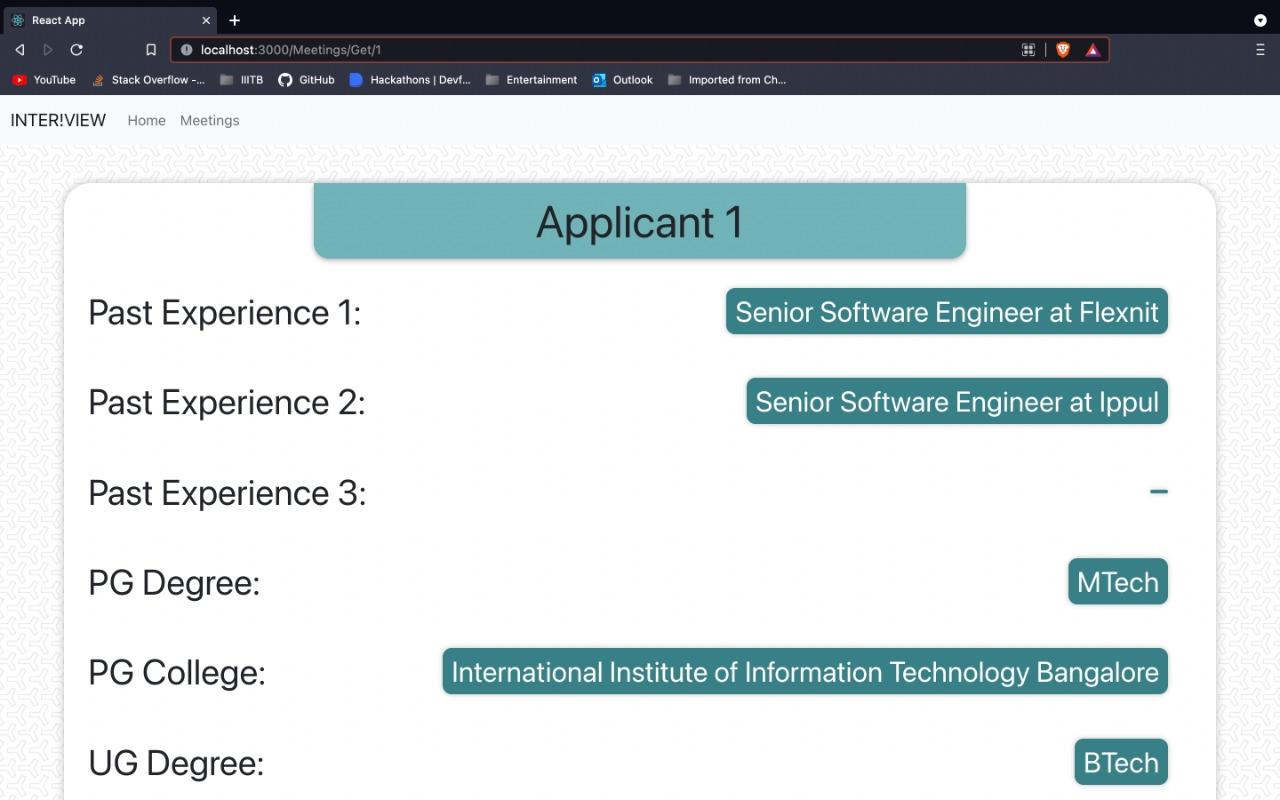Go to Meetings in navbar
This screenshot has width=1280, height=800.
coord(209,120)
